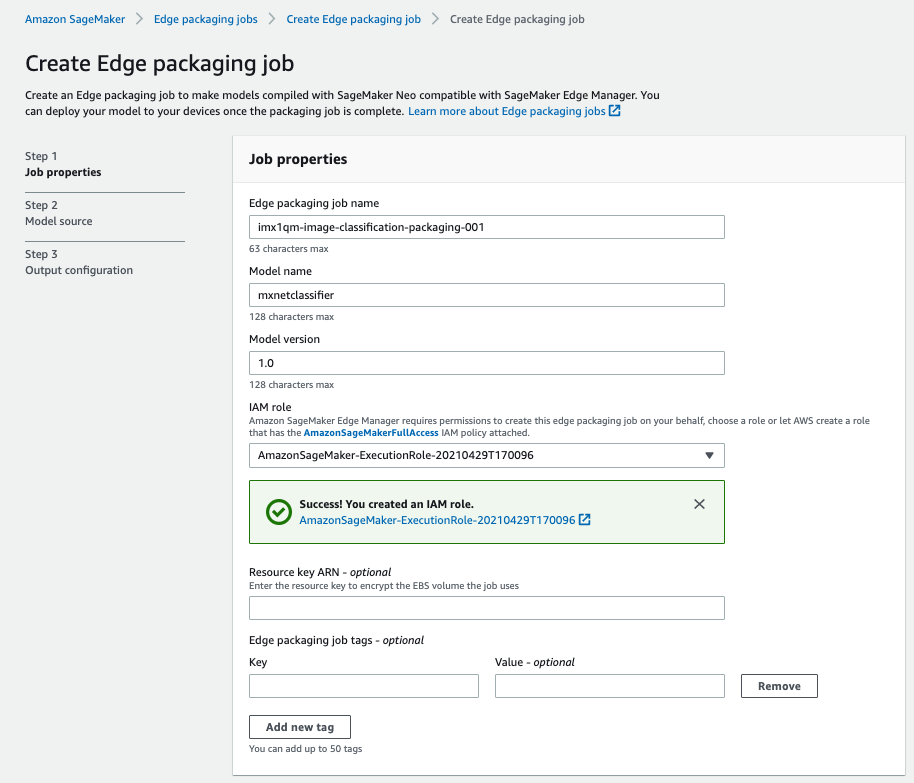Go to Amazon SageMaker breadcrumb
914x783 pixels.
point(75,19)
